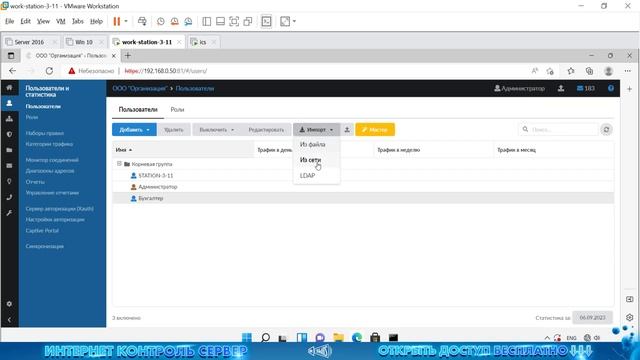The height and width of the screenshot is (360, 640).
Task: Collapse sidebar with the chevron arrow
Action: (9, 320)
